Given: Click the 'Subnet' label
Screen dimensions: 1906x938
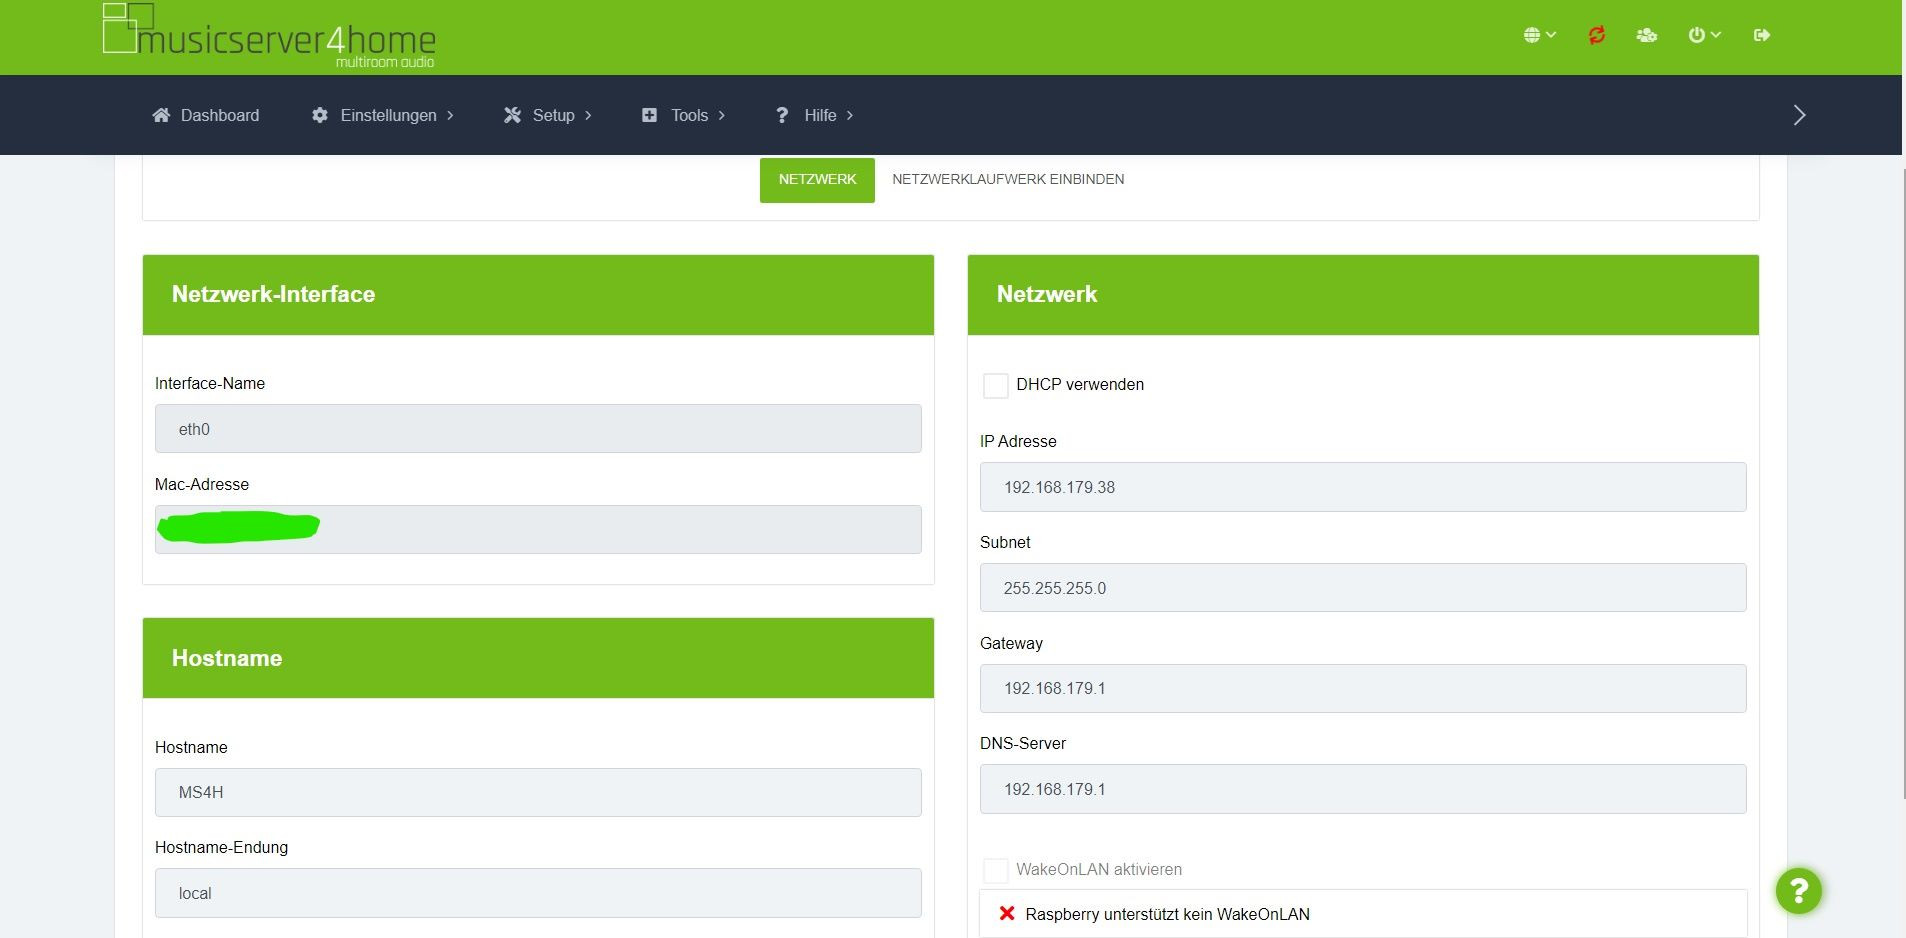Looking at the screenshot, I should 1005,542.
